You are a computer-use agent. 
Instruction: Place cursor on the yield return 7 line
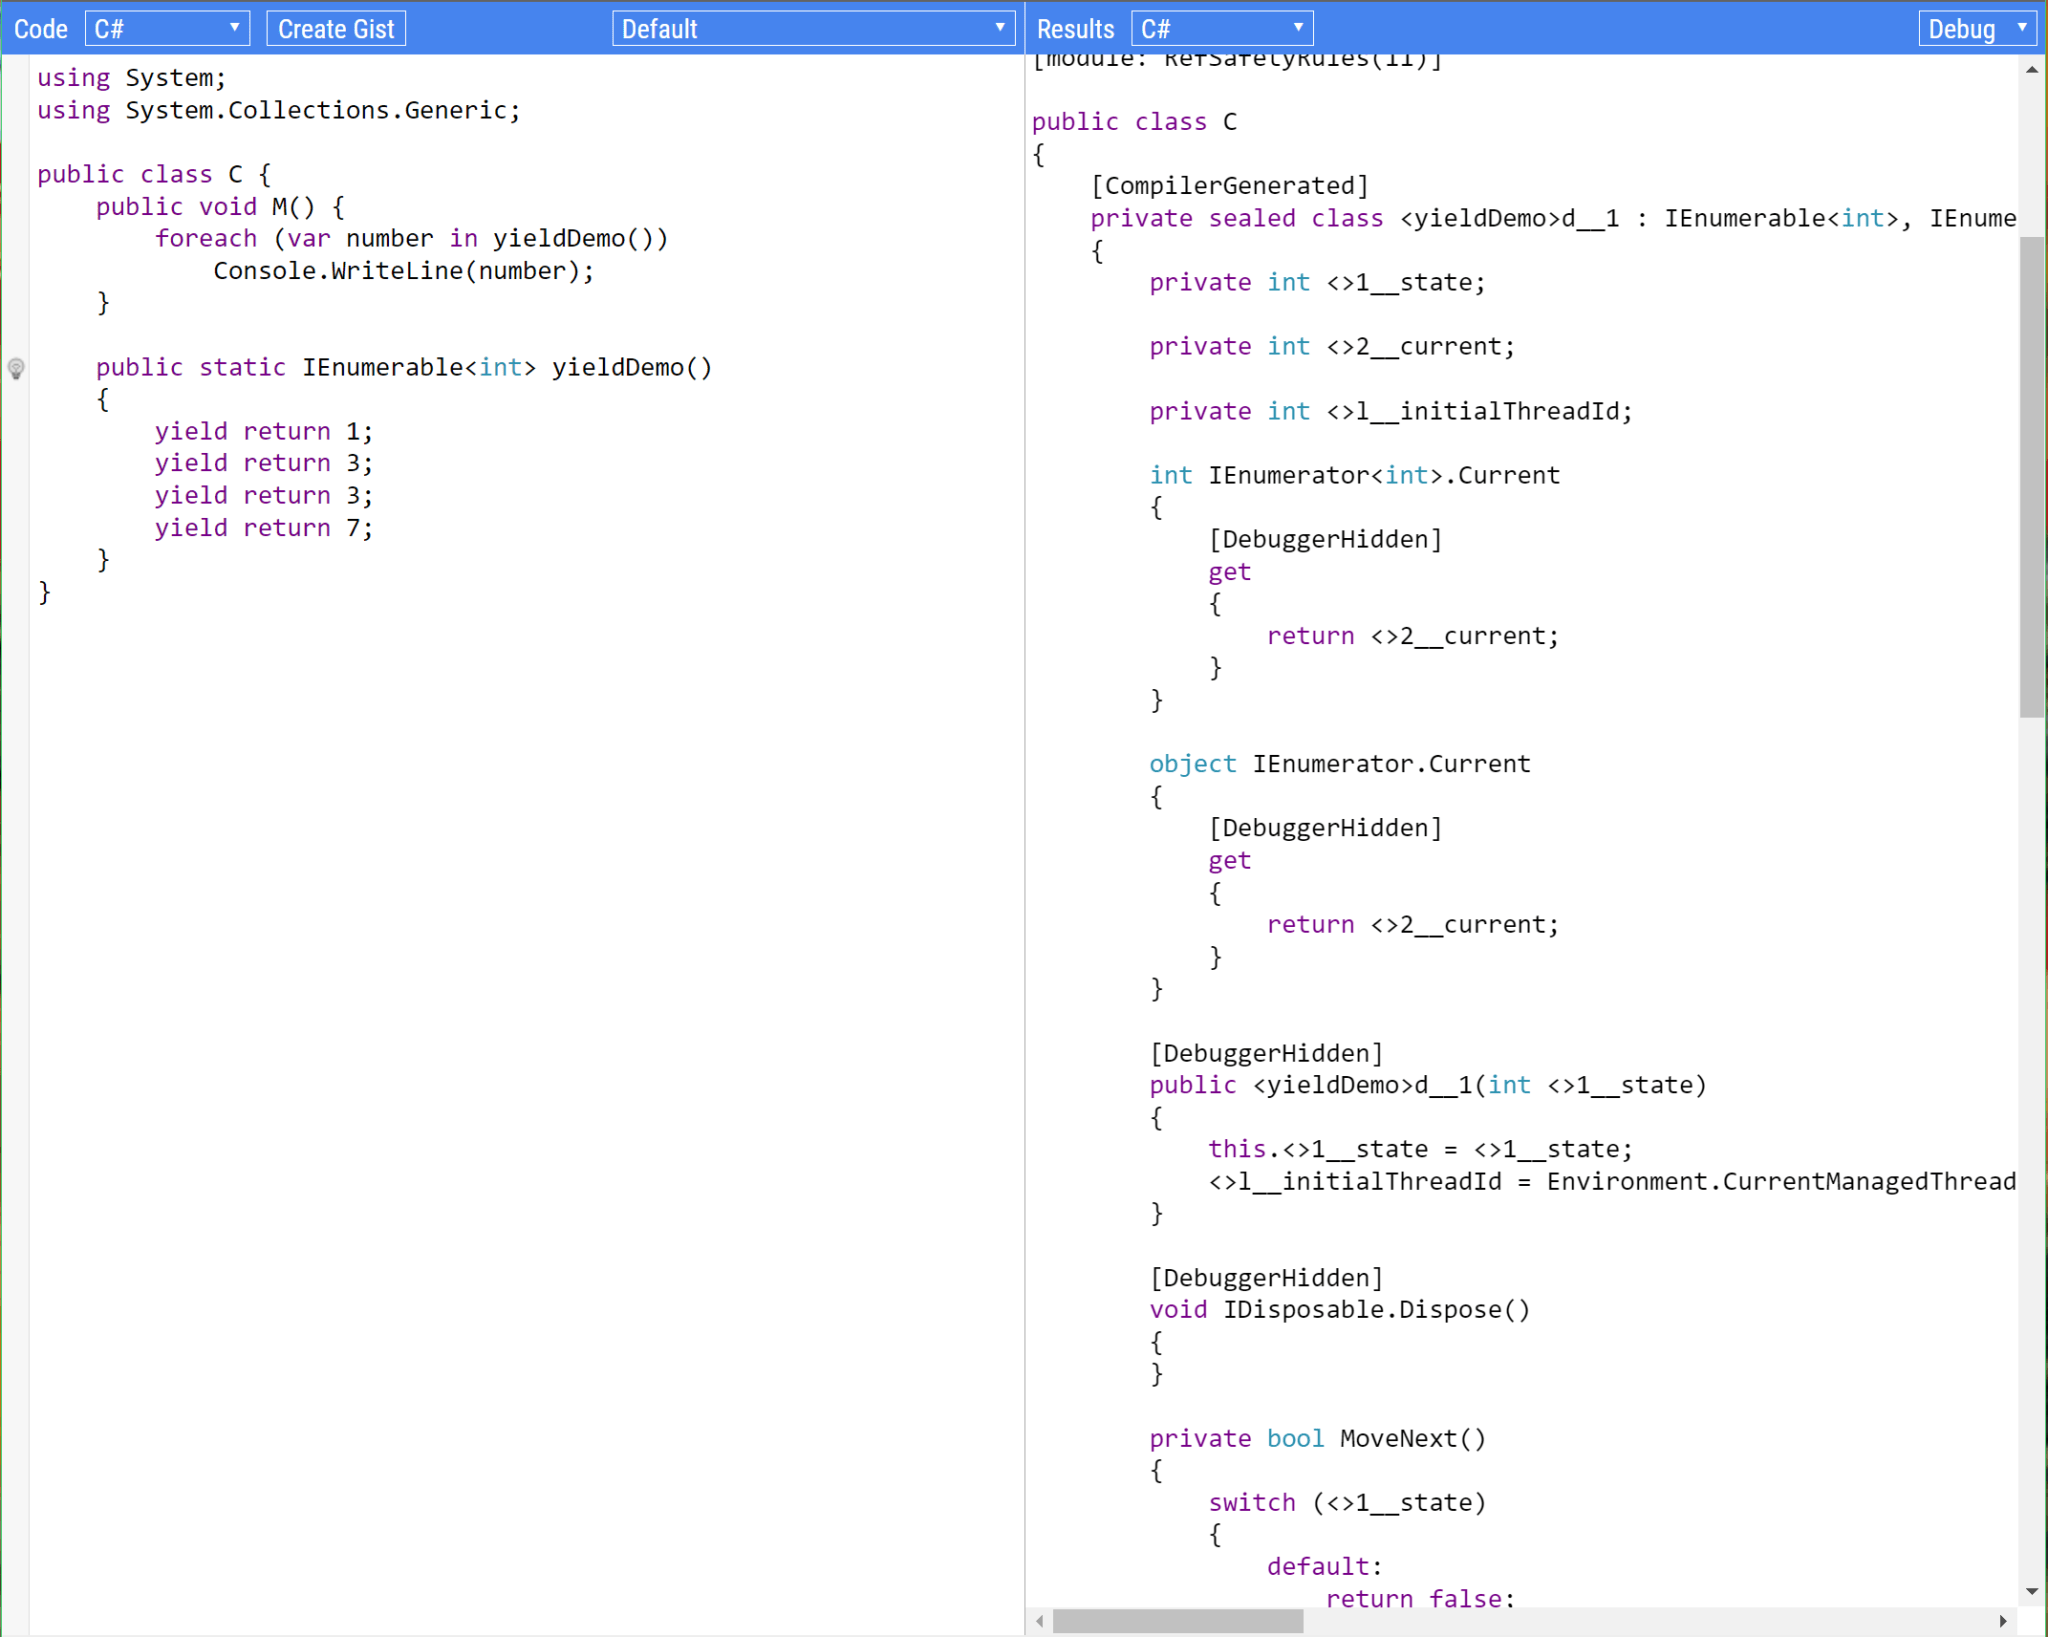pyautogui.click(x=263, y=527)
